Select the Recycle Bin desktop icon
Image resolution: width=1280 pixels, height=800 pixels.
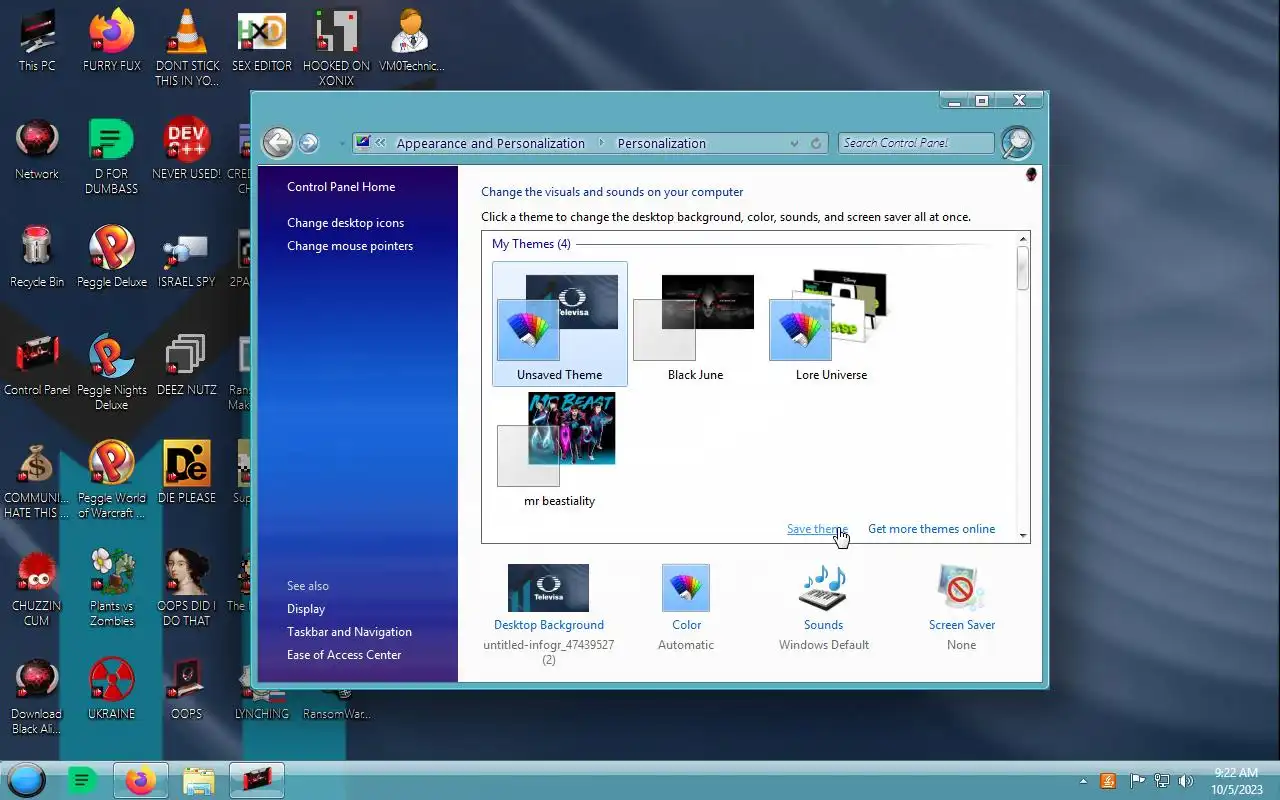click(x=37, y=257)
